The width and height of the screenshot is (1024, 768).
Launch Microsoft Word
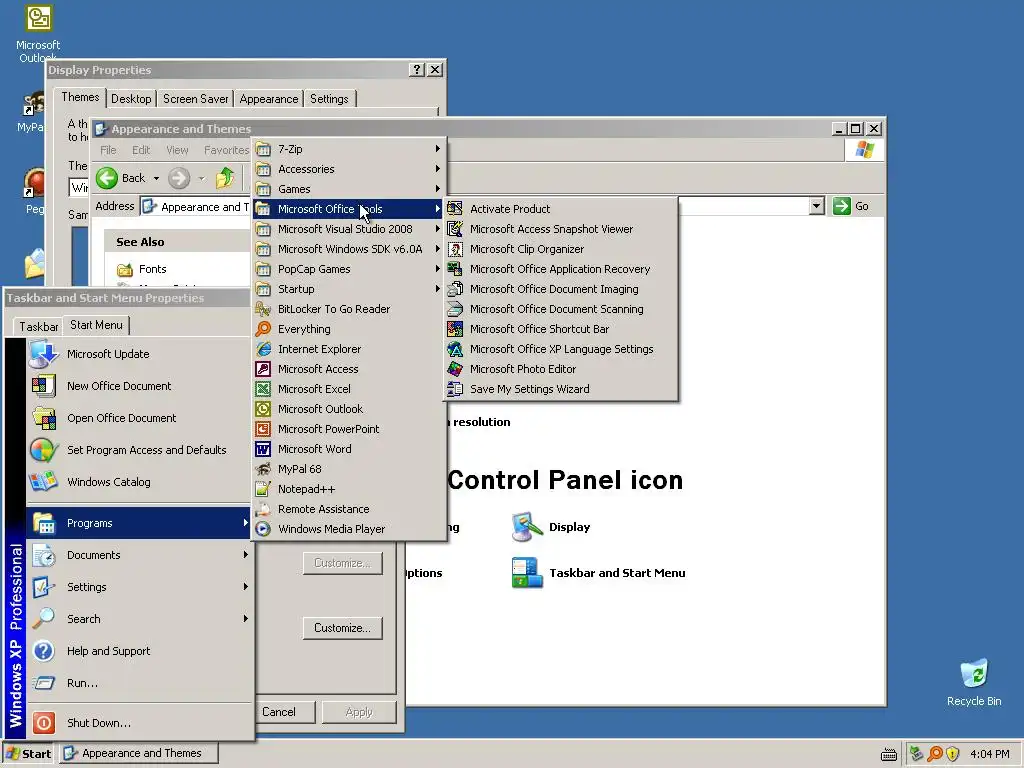click(349, 449)
